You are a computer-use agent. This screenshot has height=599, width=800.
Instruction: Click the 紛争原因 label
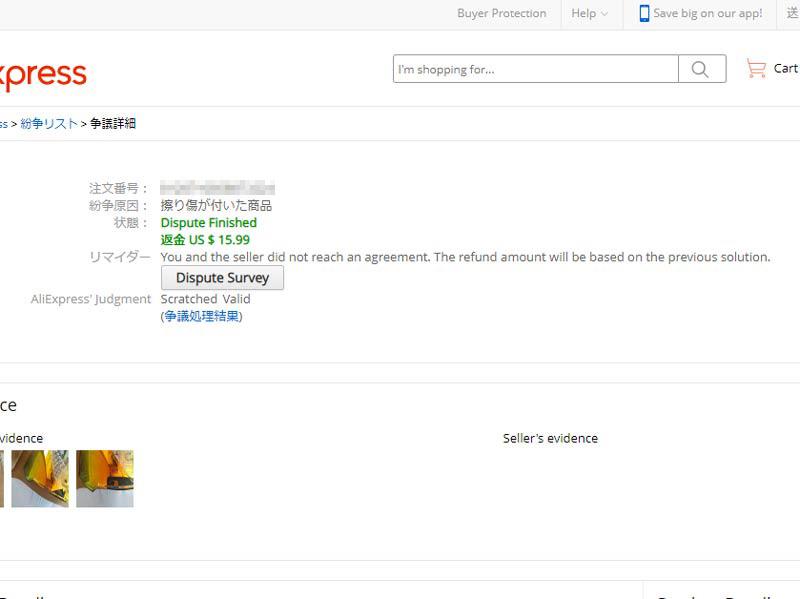[118, 206]
